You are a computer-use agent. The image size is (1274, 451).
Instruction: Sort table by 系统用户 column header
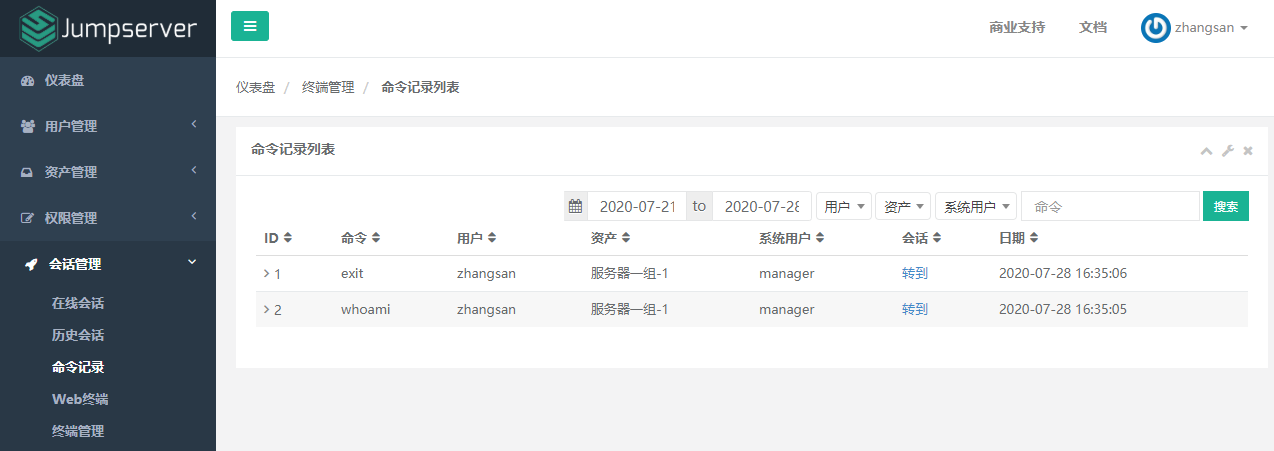click(x=791, y=238)
